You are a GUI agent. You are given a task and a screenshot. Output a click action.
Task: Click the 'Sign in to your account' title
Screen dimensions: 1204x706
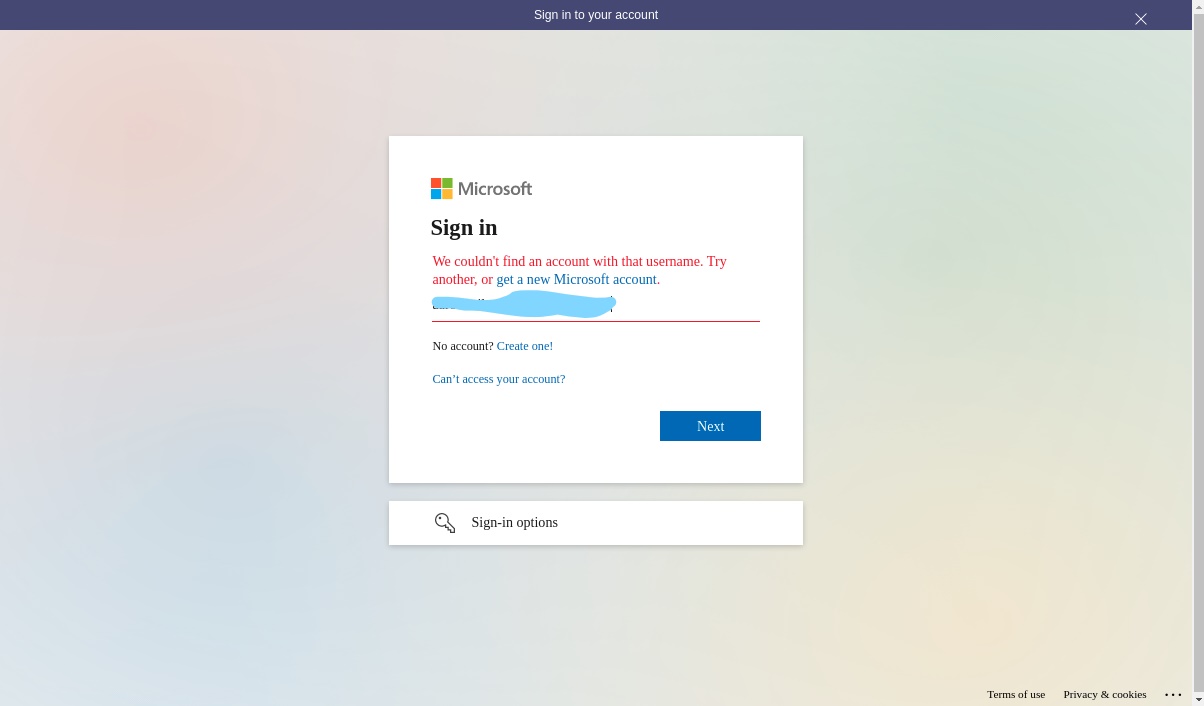(x=596, y=15)
